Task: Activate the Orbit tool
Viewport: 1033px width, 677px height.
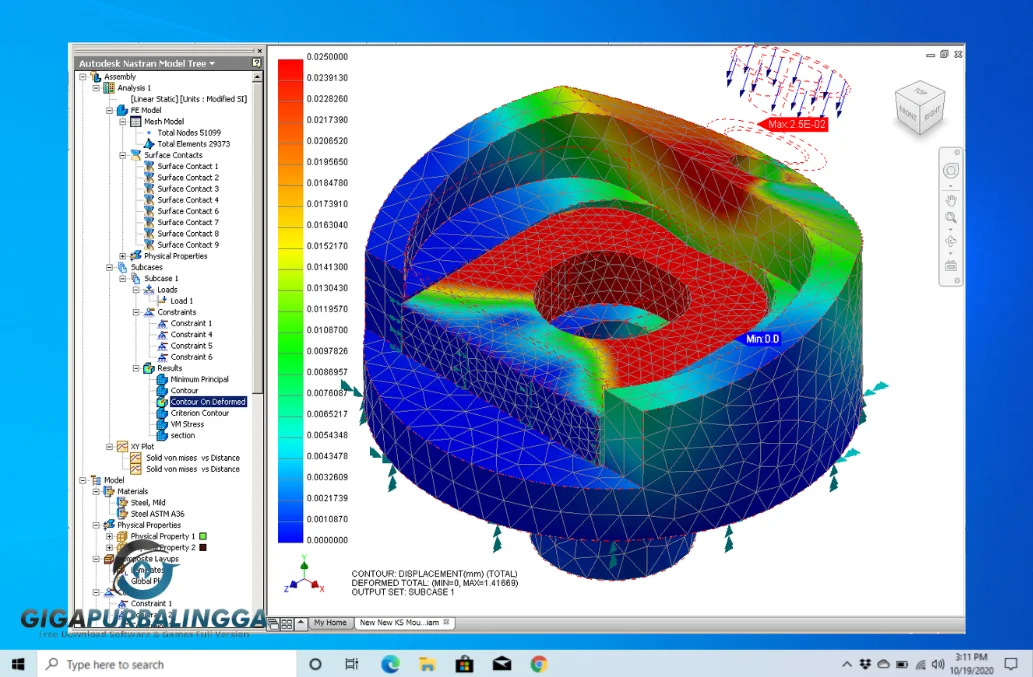Action: 950,240
